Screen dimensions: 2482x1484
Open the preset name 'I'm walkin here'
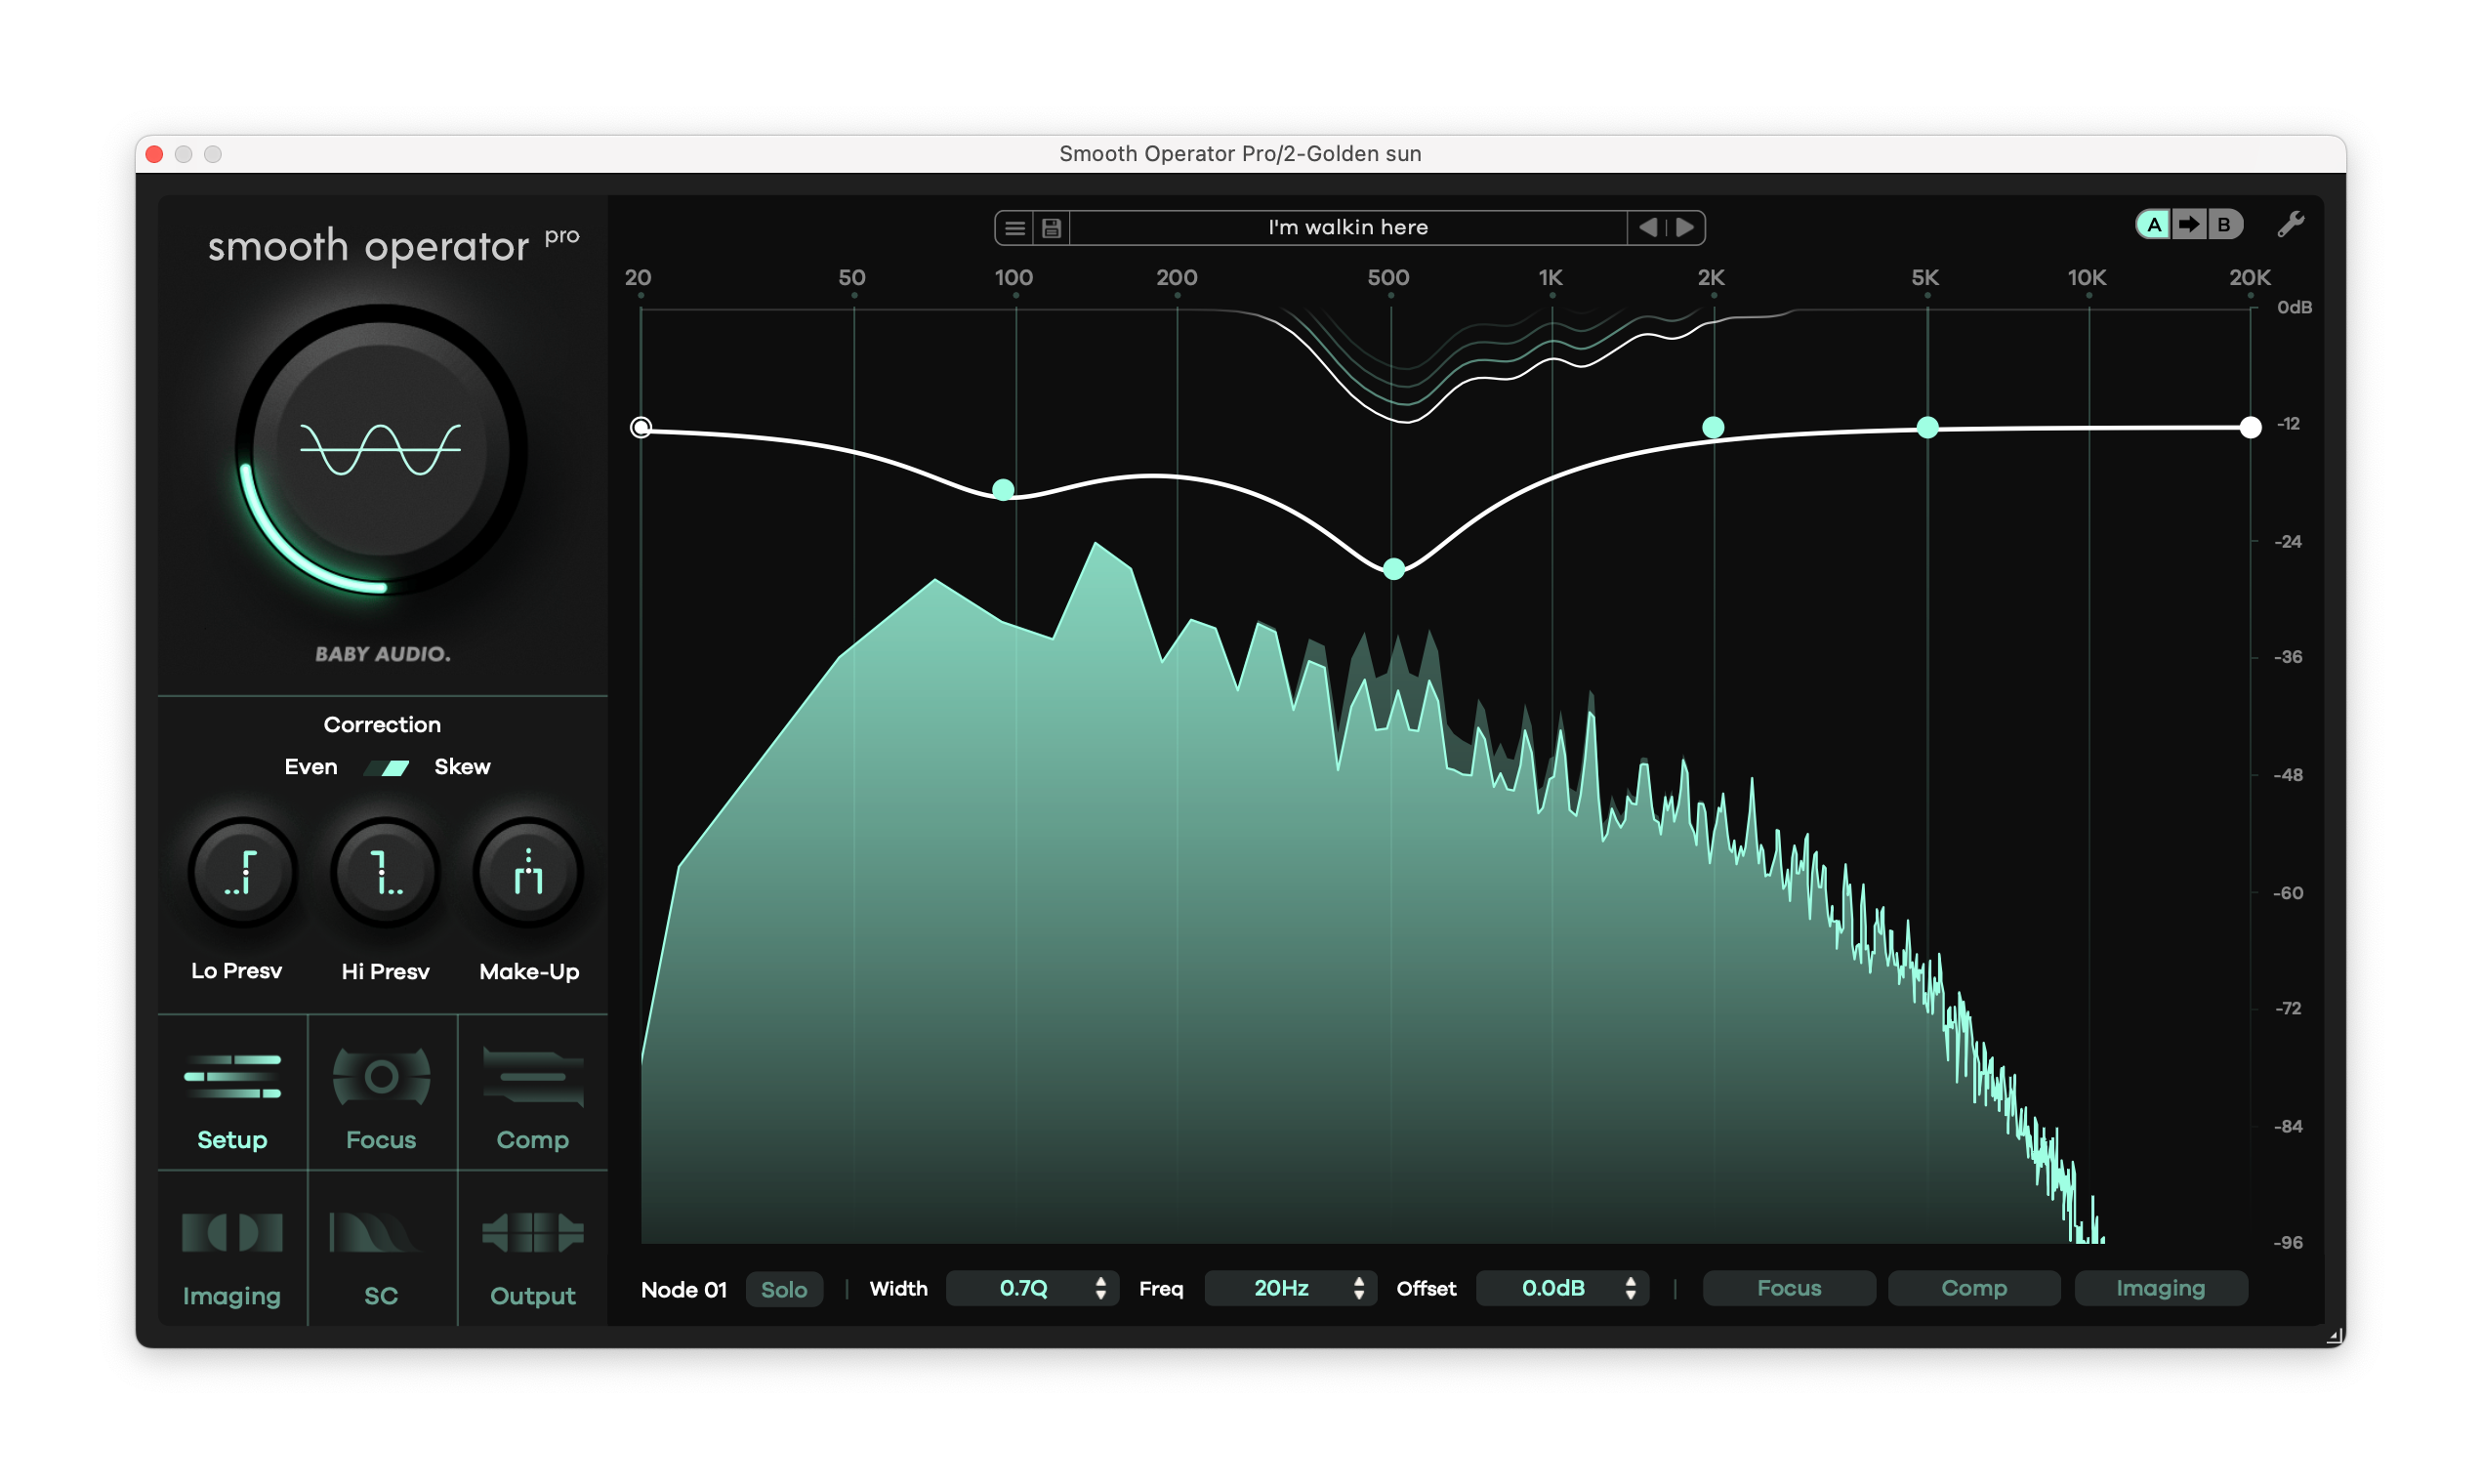pos(1347,227)
